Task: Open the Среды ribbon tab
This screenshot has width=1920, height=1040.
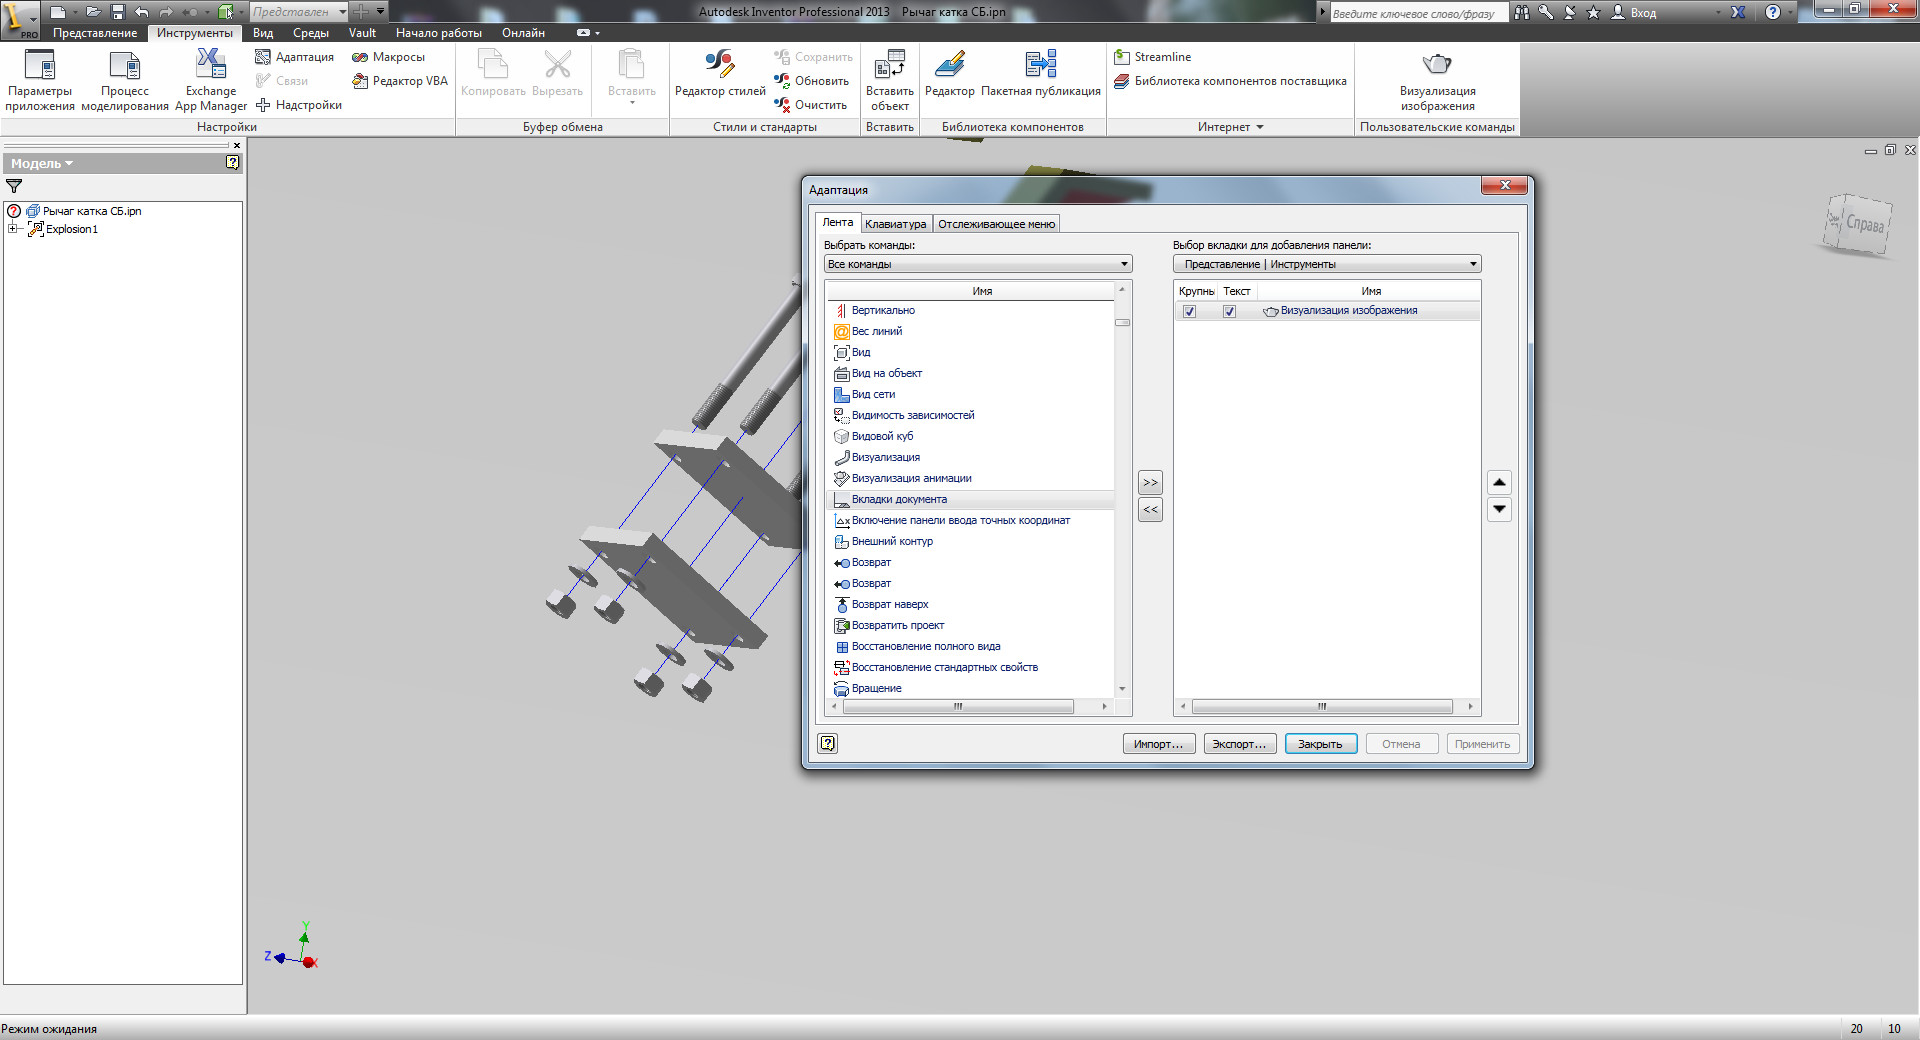Action: click(x=310, y=33)
